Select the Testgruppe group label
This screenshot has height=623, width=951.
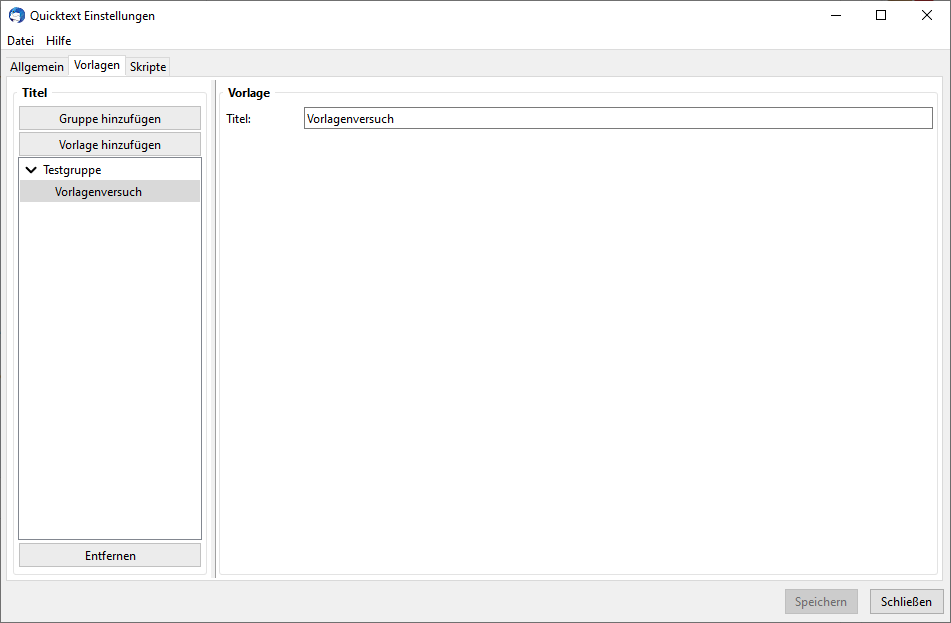(72, 170)
